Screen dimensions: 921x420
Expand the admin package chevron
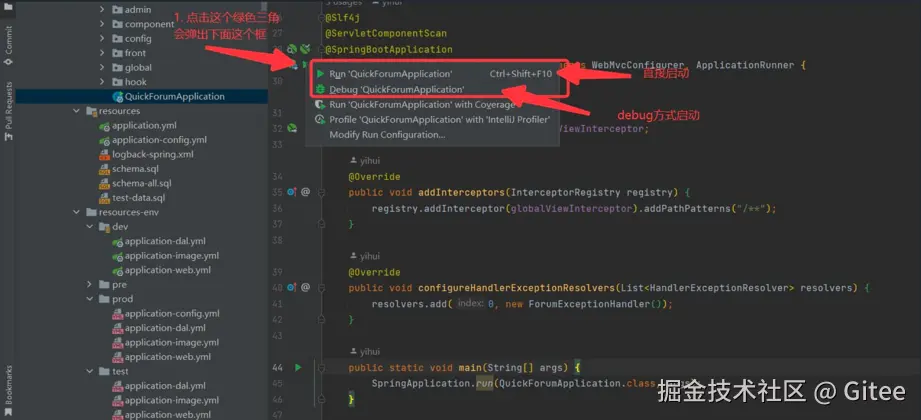coord(102,9)
